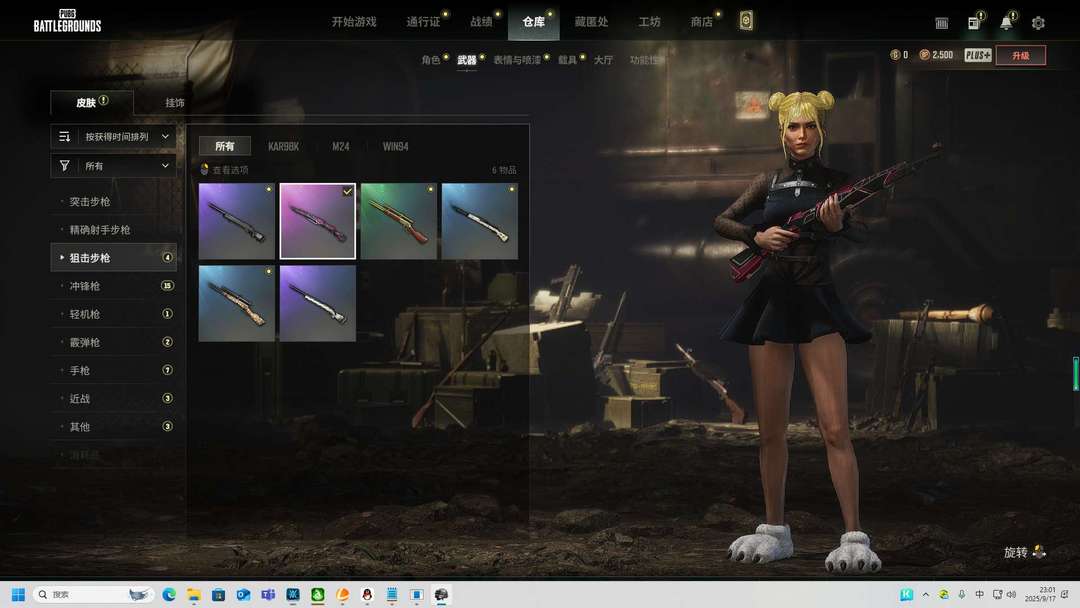Click the 查看选项 mouse hint icon
This screenshot has height=608, width=1080.
pyautogui.click(x=204, y=169)
